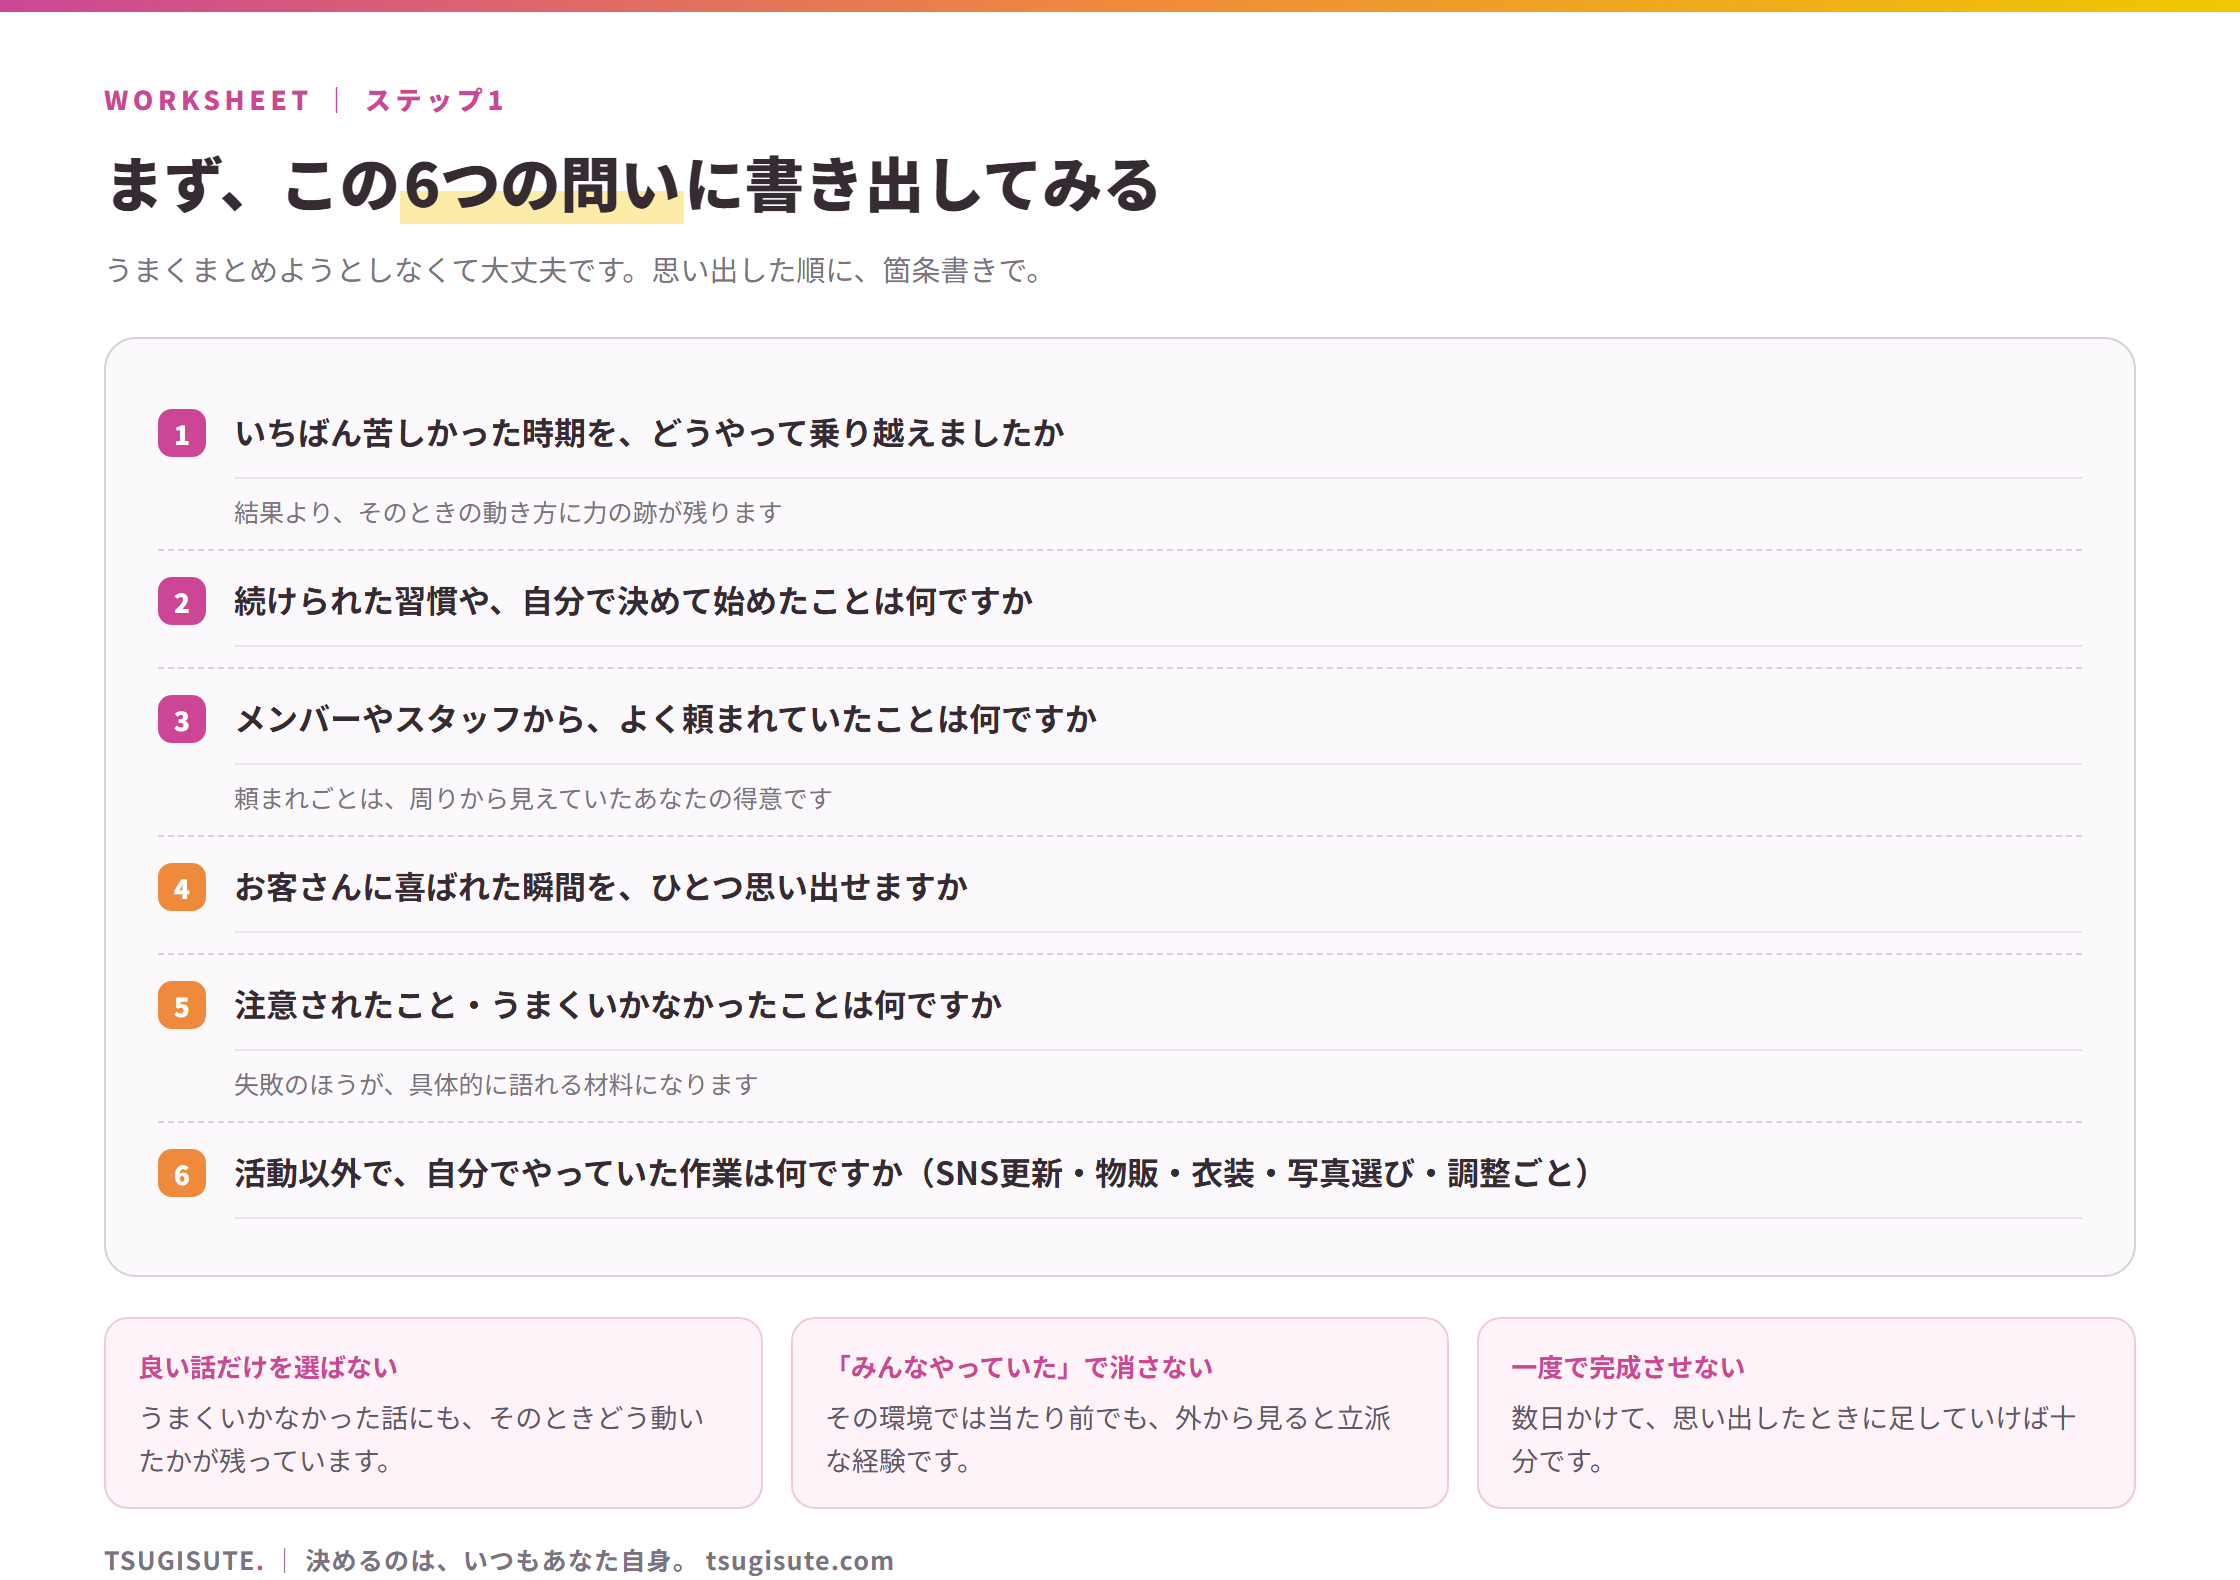Click question 'お客さんに喜ばれた瞬間を、ひとつ思い出せますか'
Image resolution: width=2240 pixels, height=1580 pixels.
click(x=602, y=887)
